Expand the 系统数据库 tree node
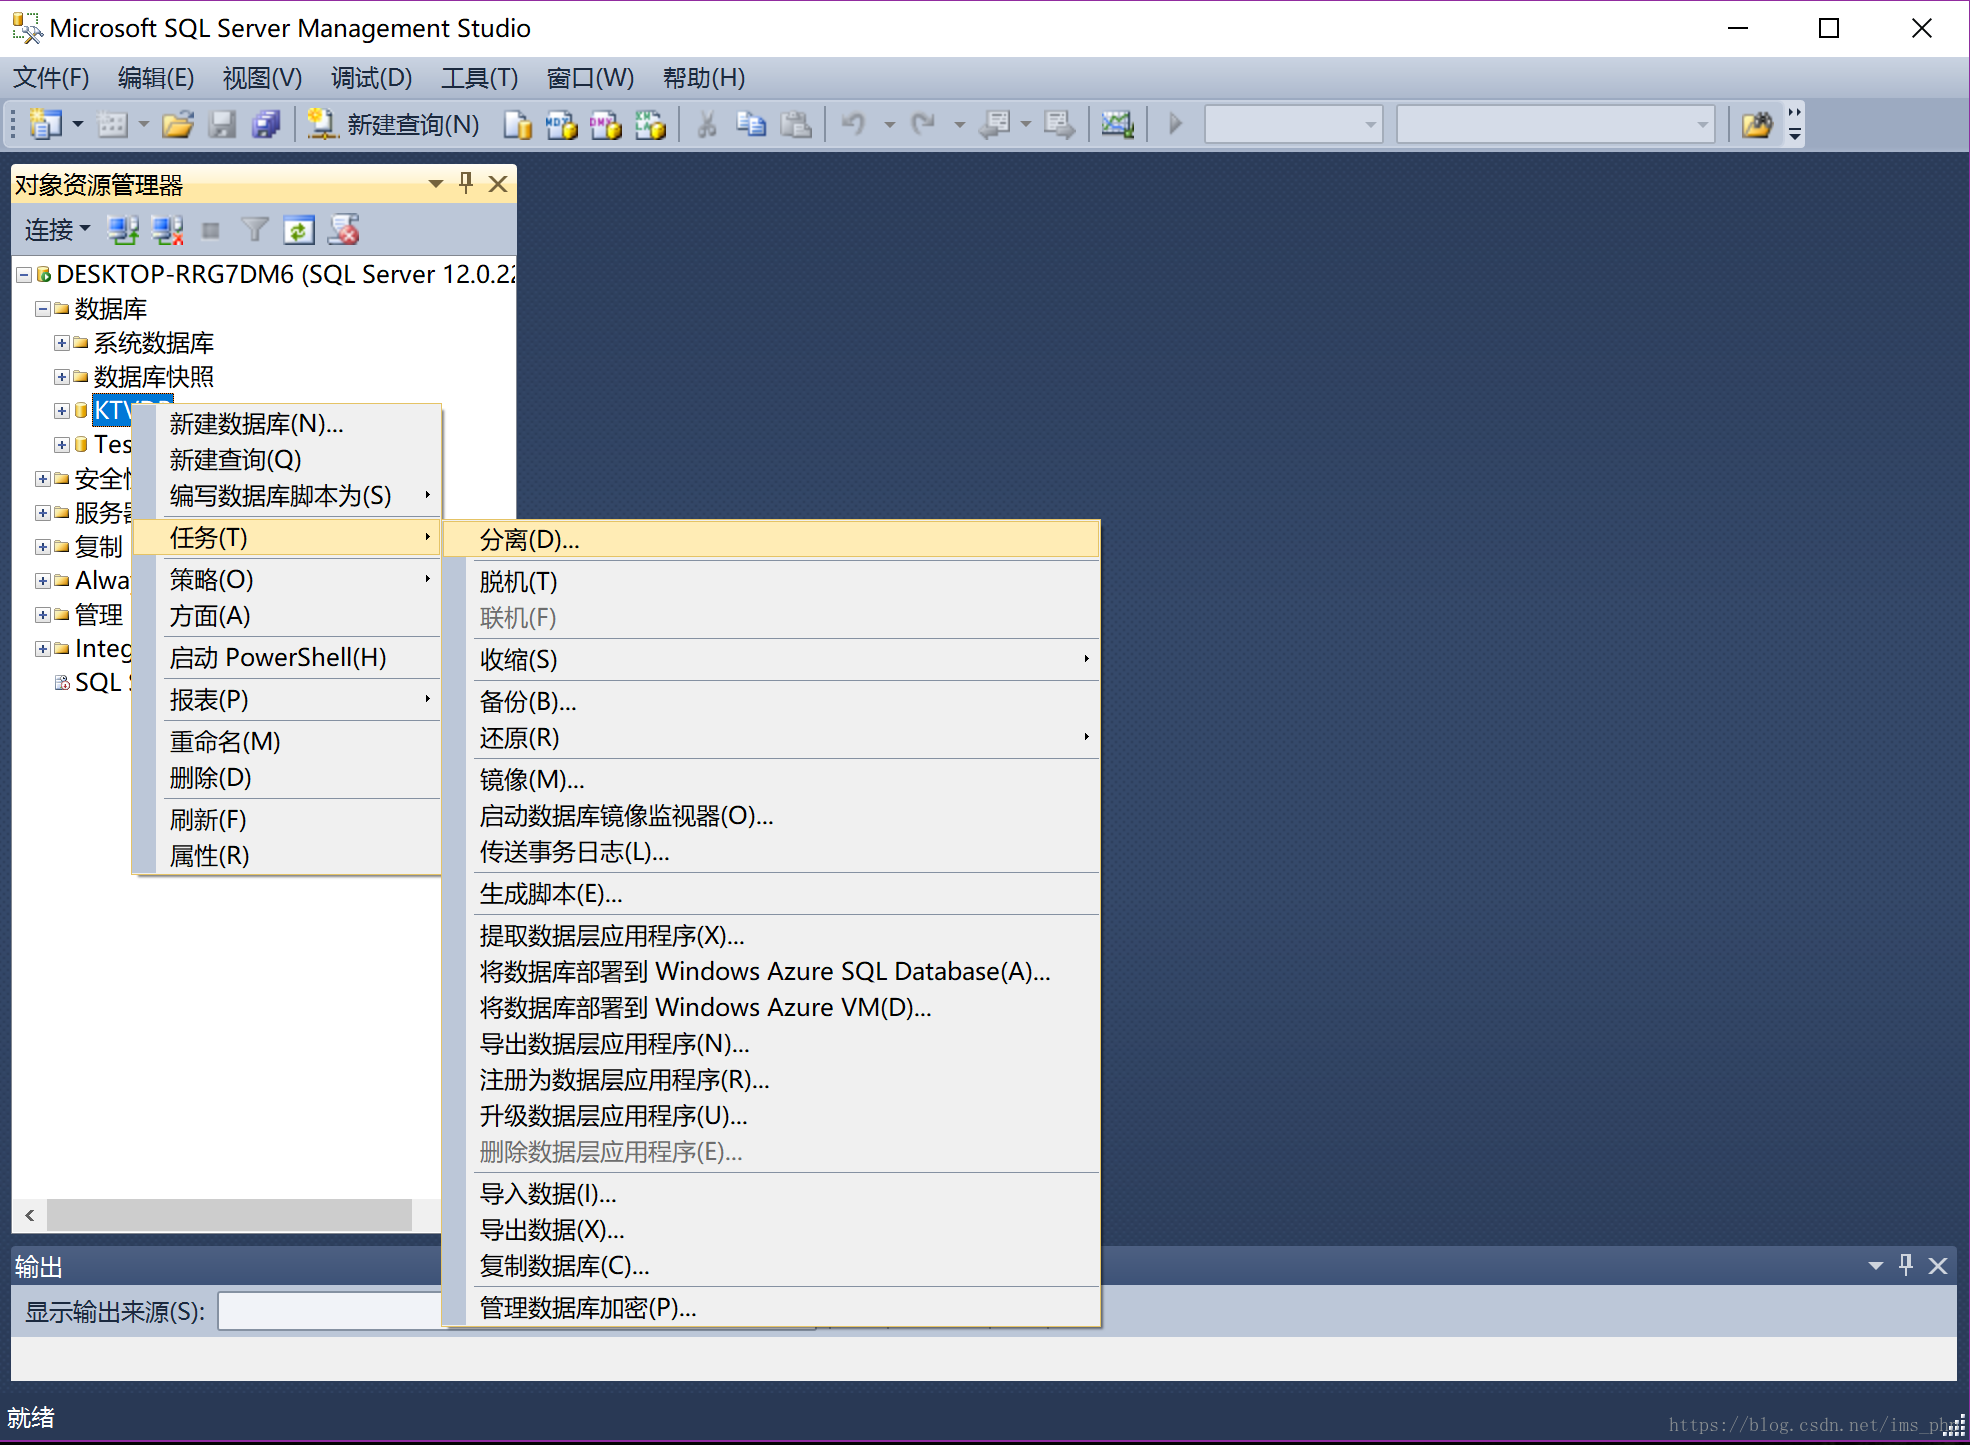Image resolution: width=1970 pixels, height=1445 pixels. click(x=62, y=343)
